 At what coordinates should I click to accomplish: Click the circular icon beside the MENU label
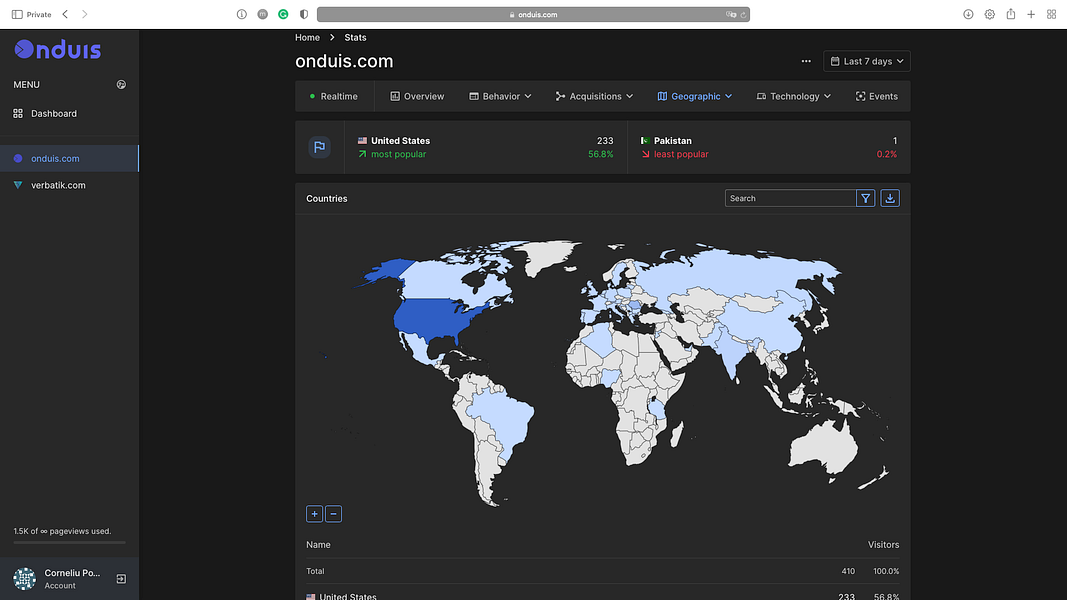(x=121, y=85)
